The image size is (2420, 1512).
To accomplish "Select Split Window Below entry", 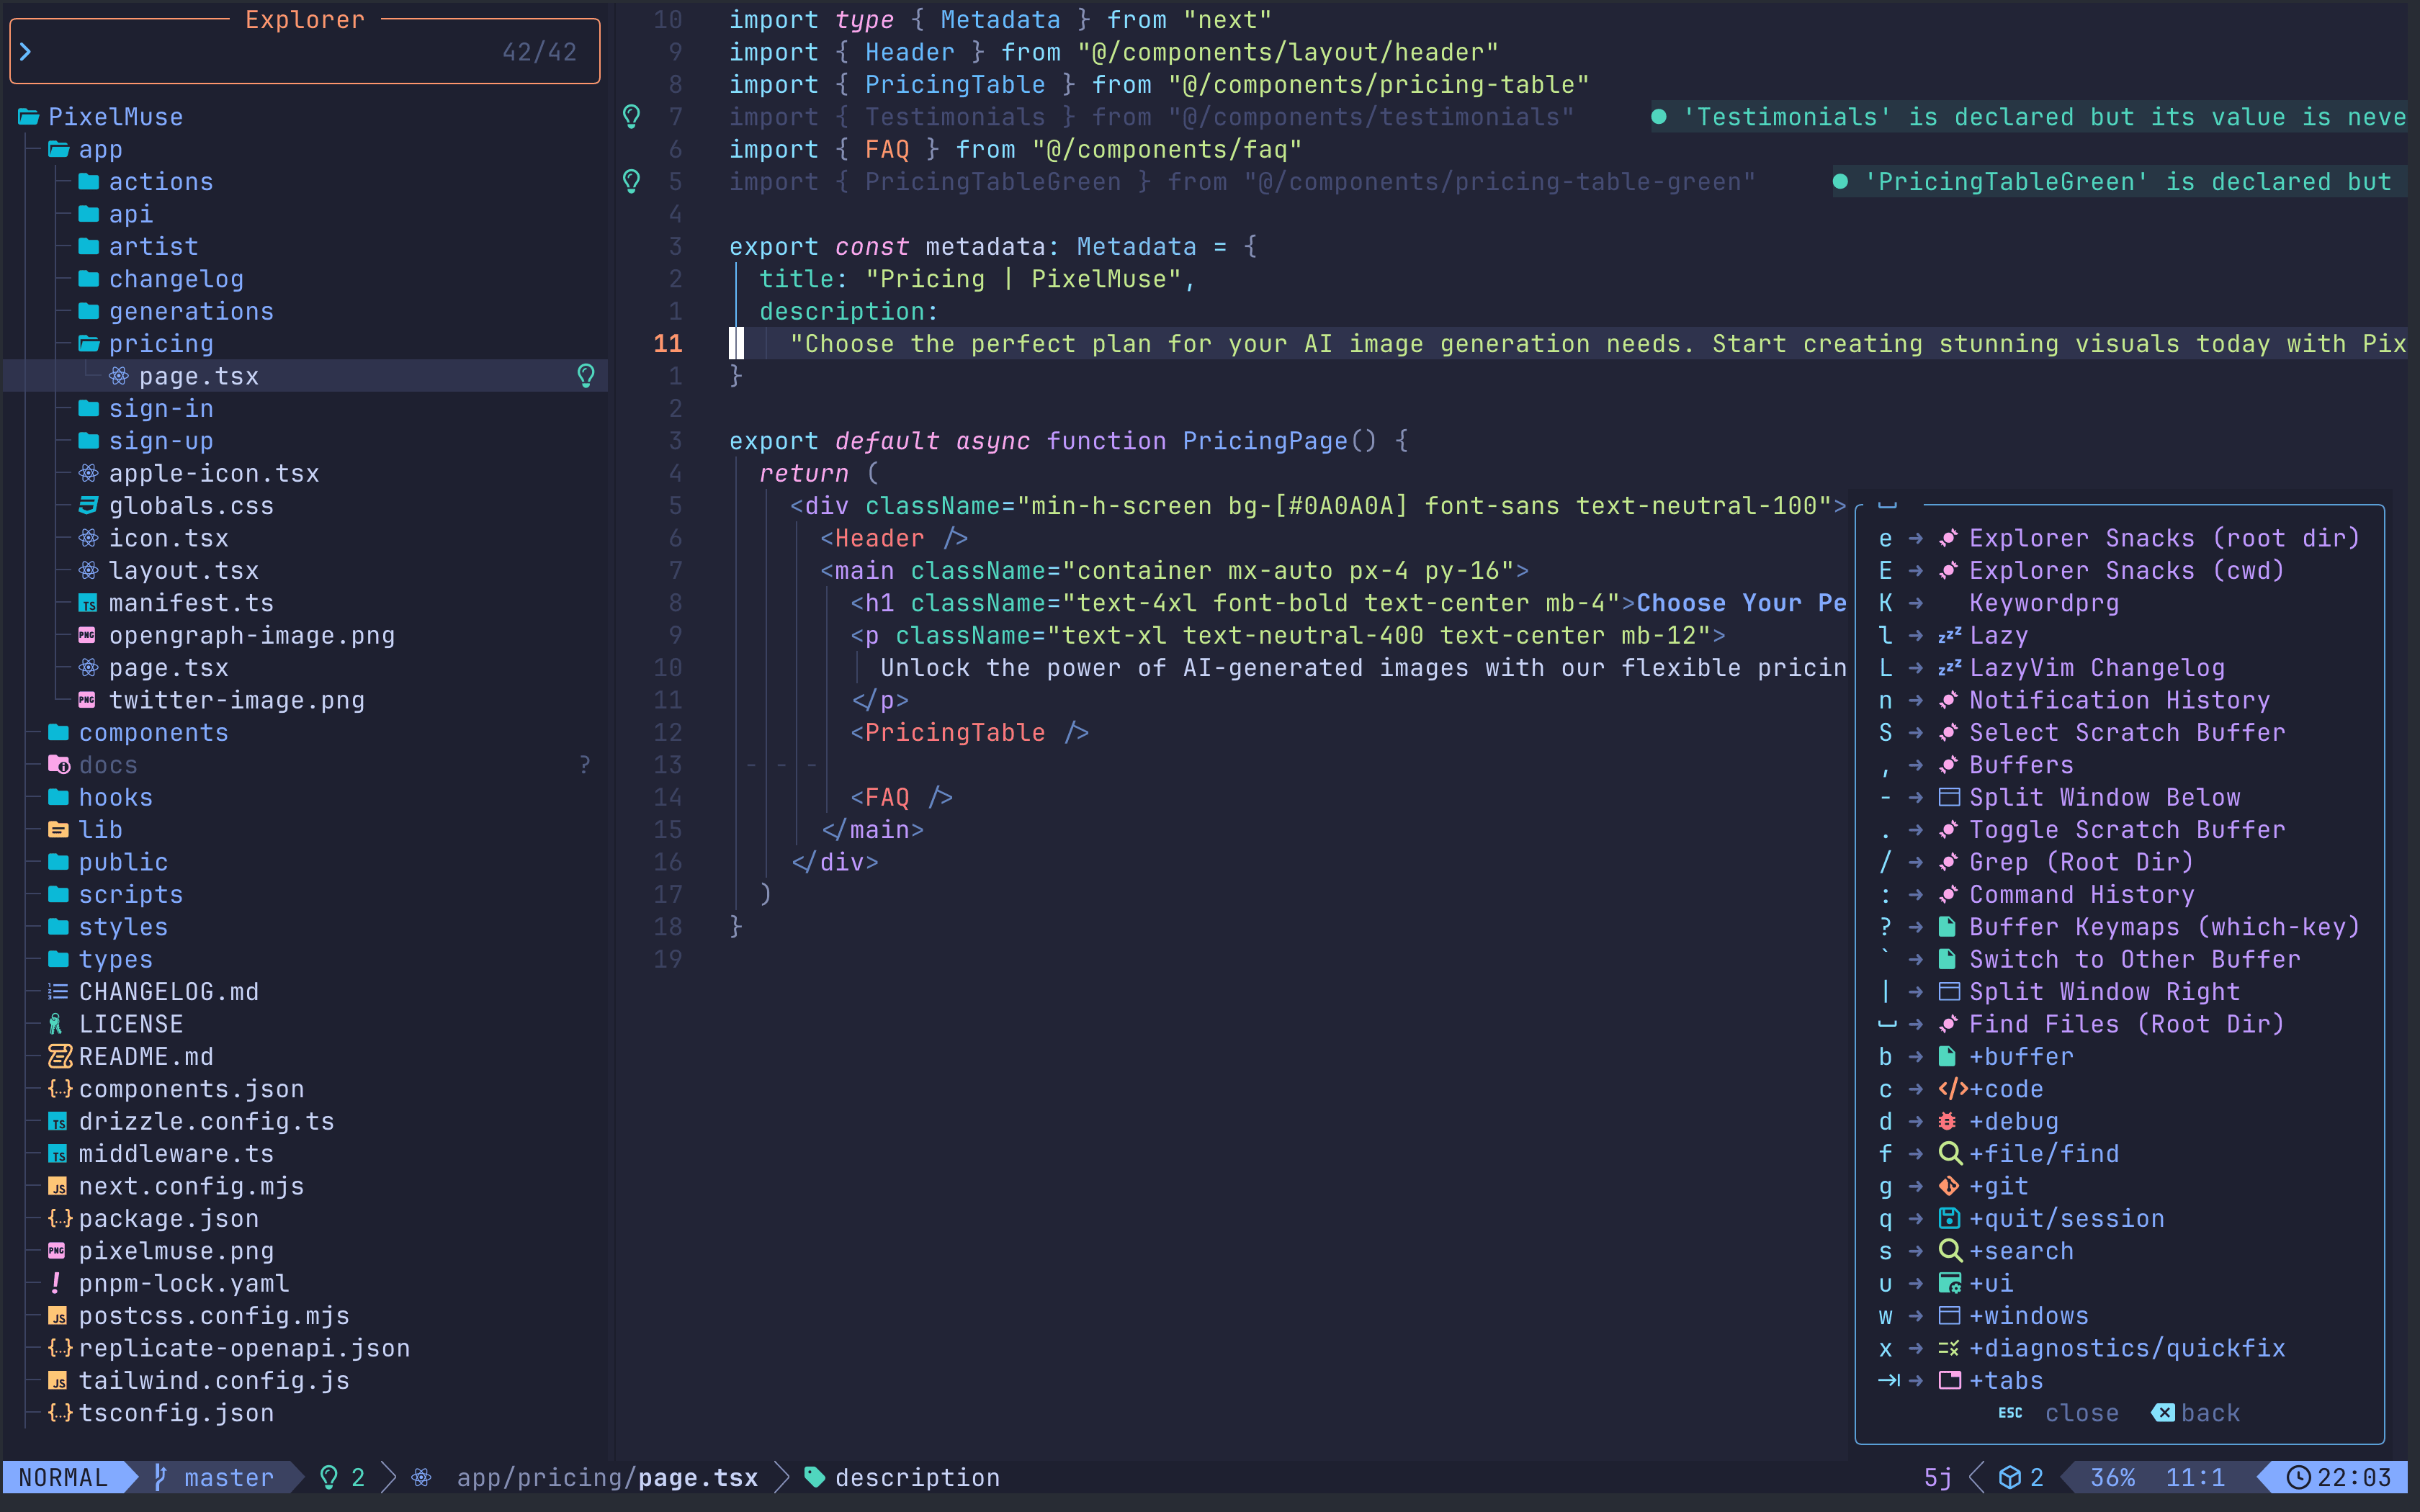I will [2059, 797].
